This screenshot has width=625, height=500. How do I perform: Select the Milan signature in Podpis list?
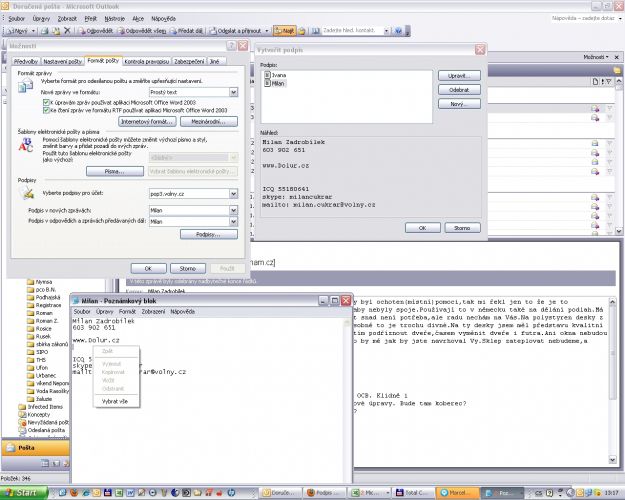coord(275,83)
